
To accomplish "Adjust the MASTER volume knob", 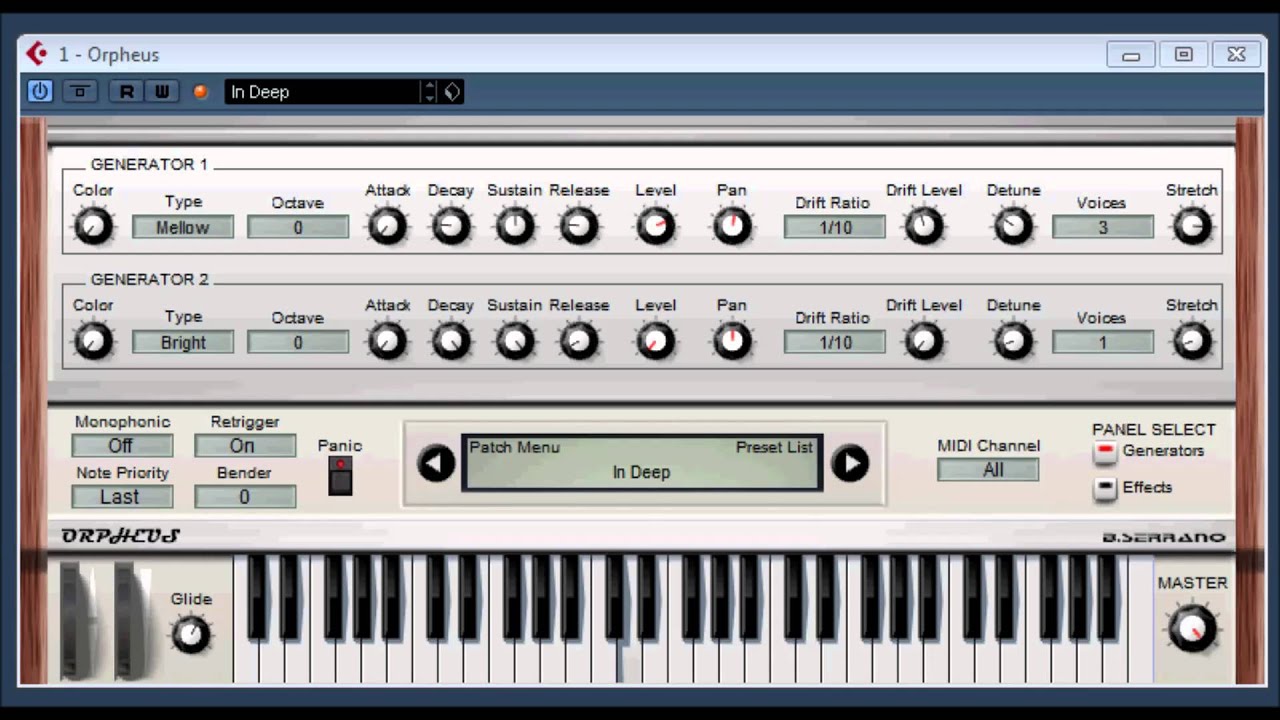I will click(x=1192, y=628).
